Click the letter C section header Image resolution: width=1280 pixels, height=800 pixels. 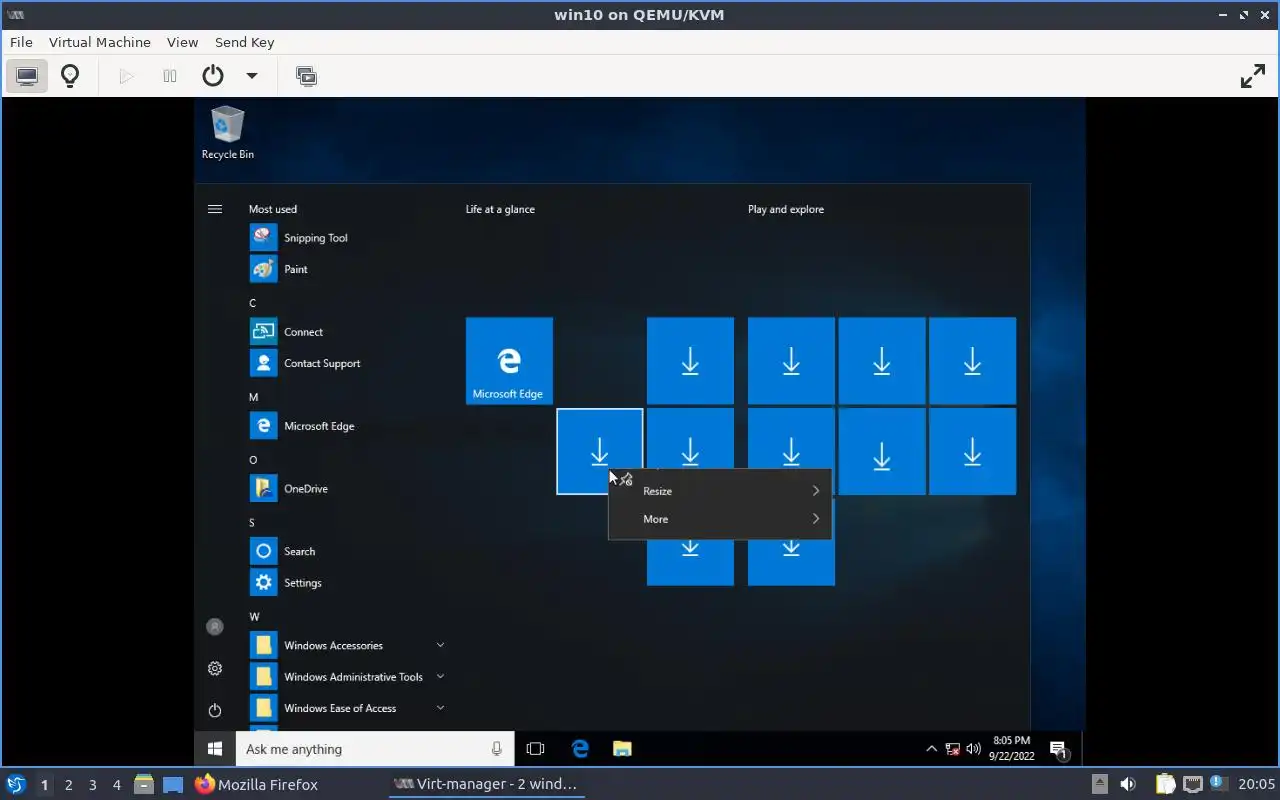tap(253, 303)
